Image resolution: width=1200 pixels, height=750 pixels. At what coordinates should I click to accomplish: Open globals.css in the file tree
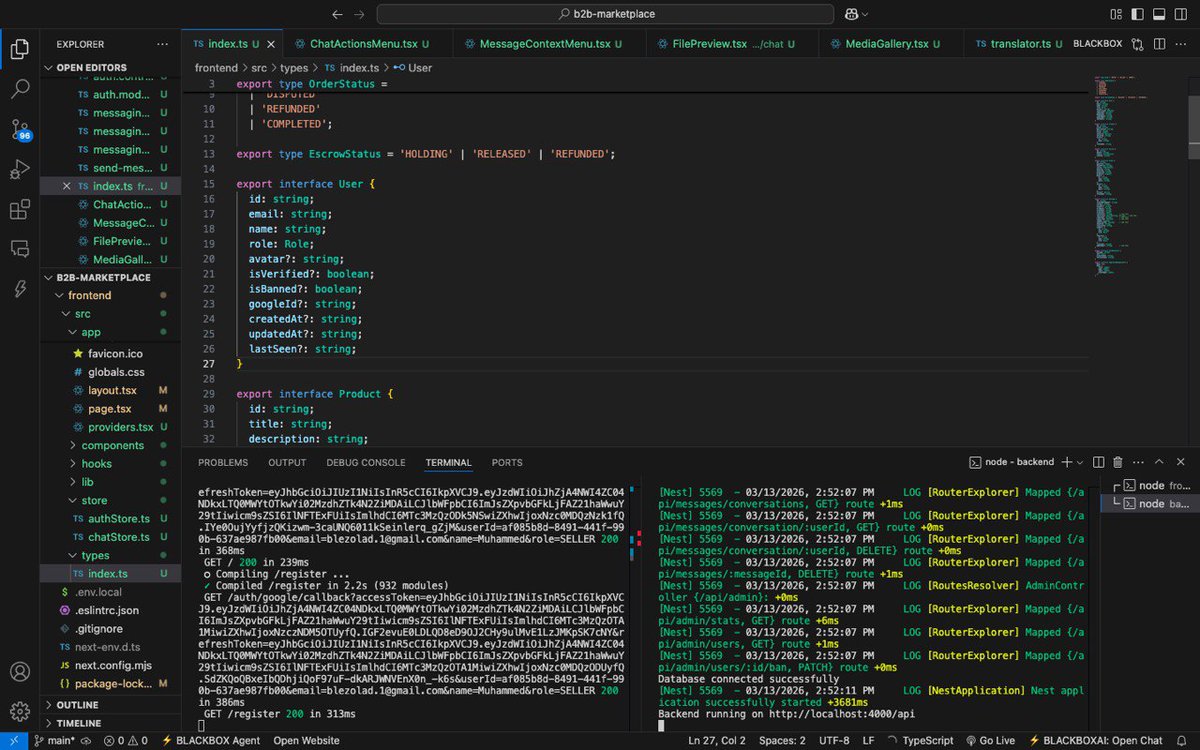coord(116,372)
